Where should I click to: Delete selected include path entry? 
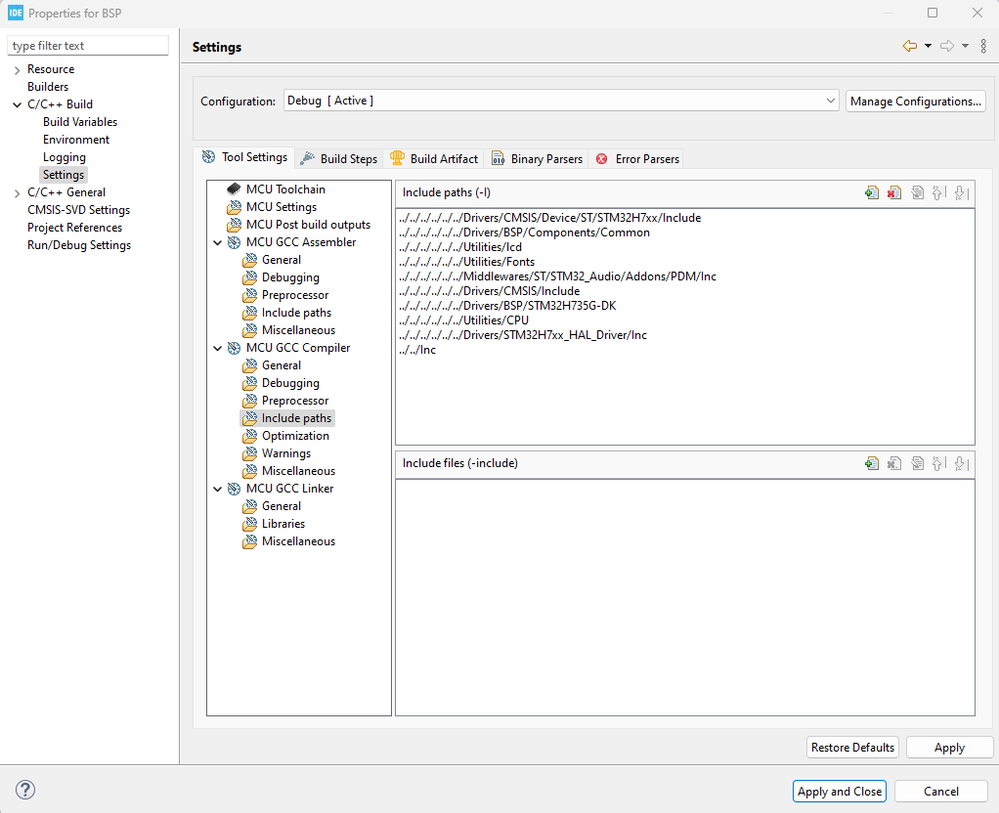[895, 192]
